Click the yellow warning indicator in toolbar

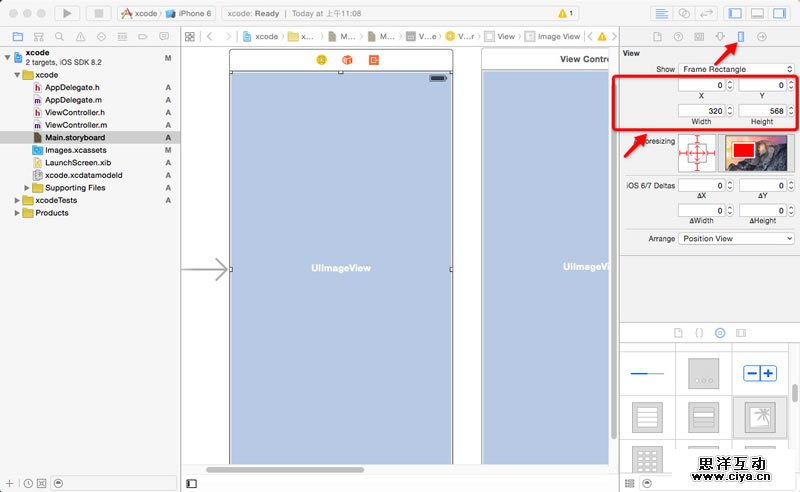point(565,14)
